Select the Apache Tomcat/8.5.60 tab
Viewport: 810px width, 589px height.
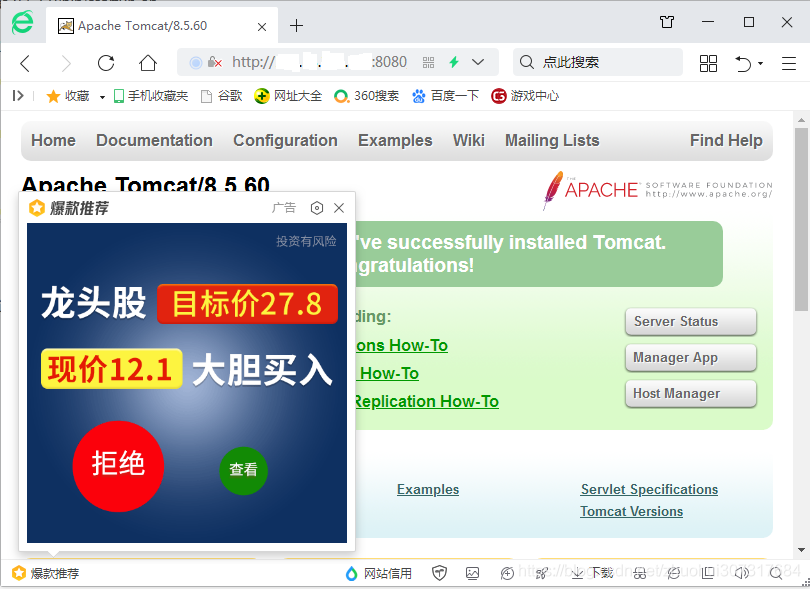(x=162, y=26)
